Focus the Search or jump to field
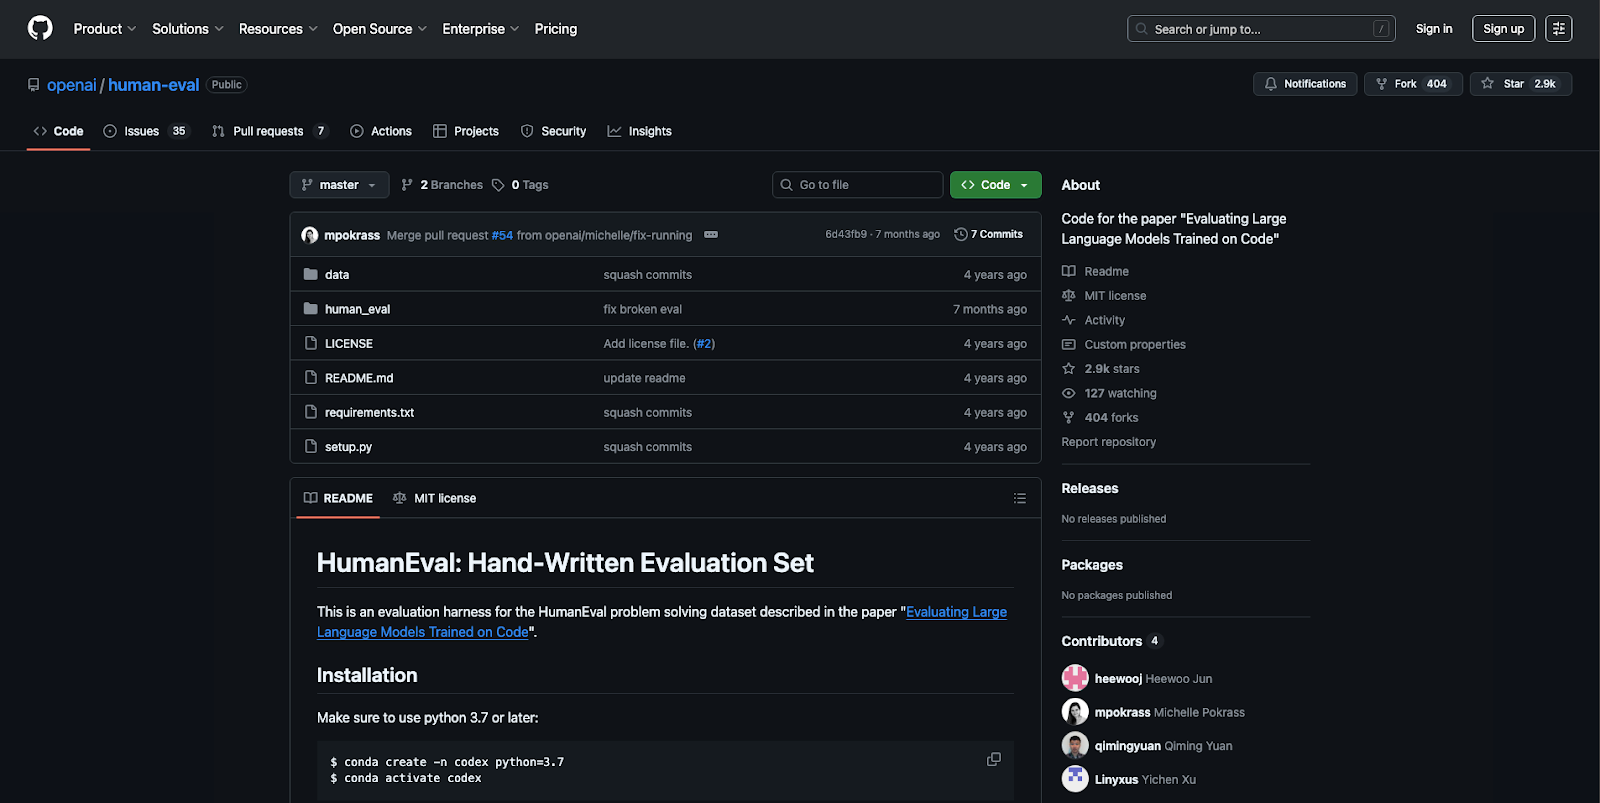 [x=1261, y=29]
